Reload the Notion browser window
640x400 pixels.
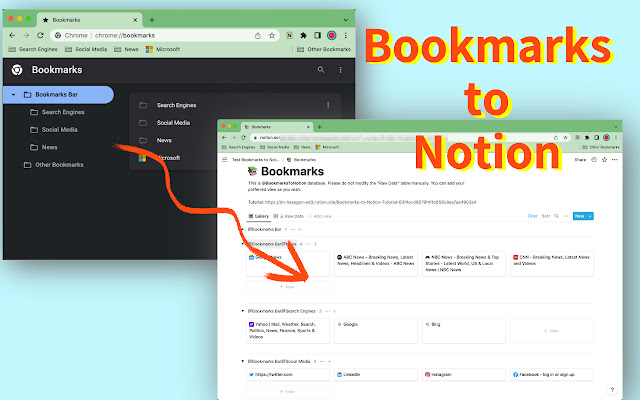[243, 138]
